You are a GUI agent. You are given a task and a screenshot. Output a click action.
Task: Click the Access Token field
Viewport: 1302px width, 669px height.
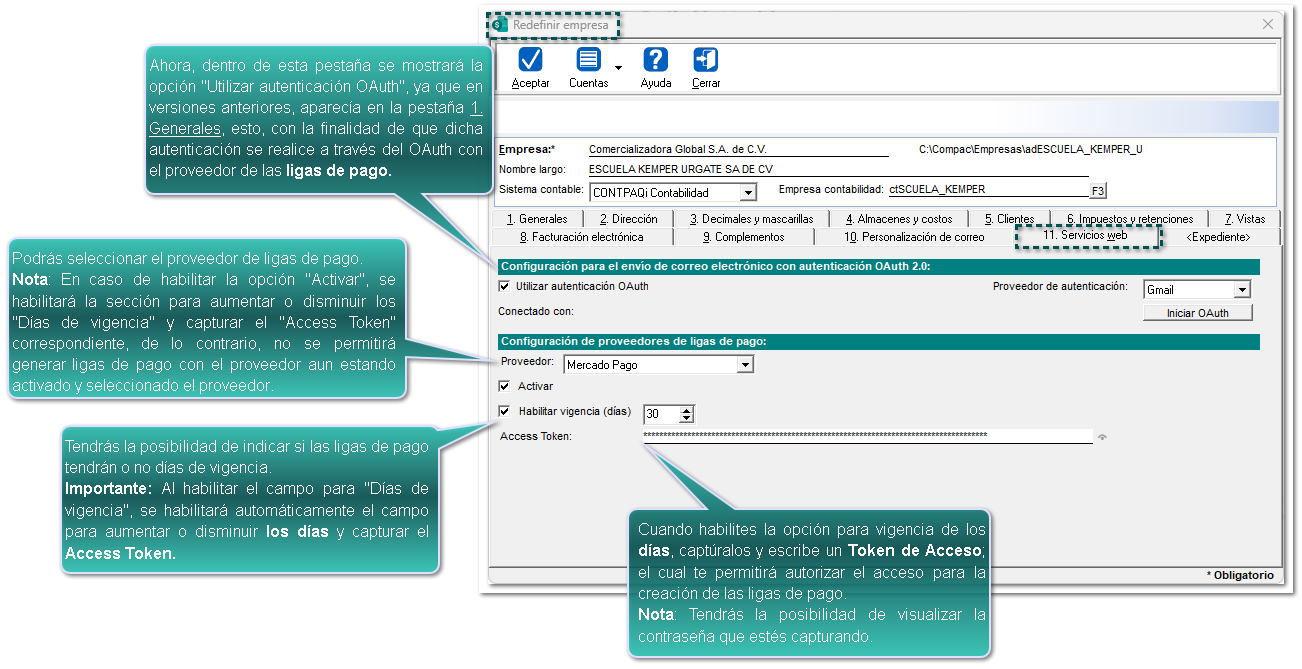point(867,436)
